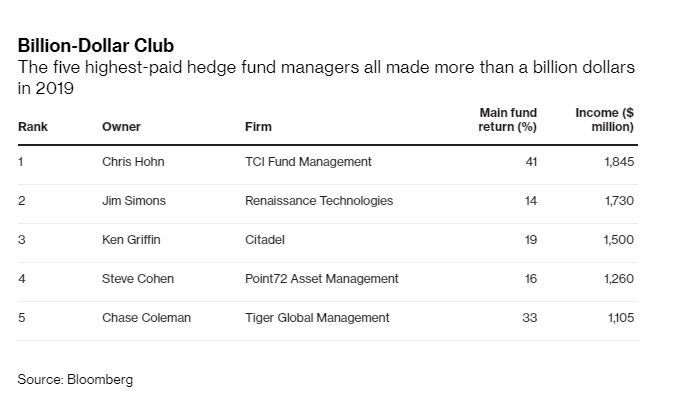Screen dimensions: 695x398
Task: Click the Income ($ million) header
Action: coord(605,120)
